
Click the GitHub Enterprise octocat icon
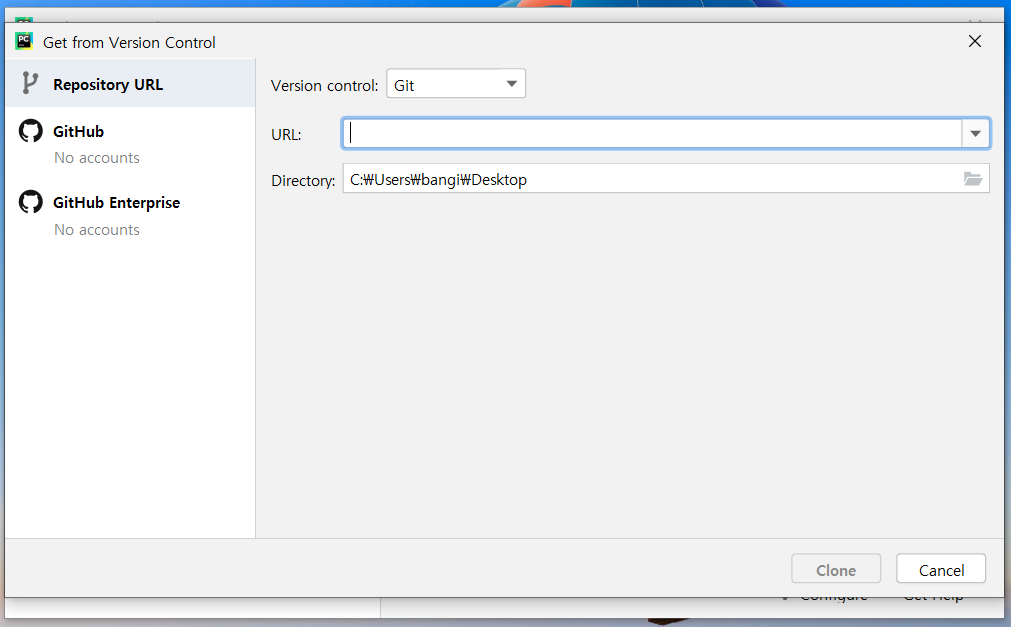(30, 202)
